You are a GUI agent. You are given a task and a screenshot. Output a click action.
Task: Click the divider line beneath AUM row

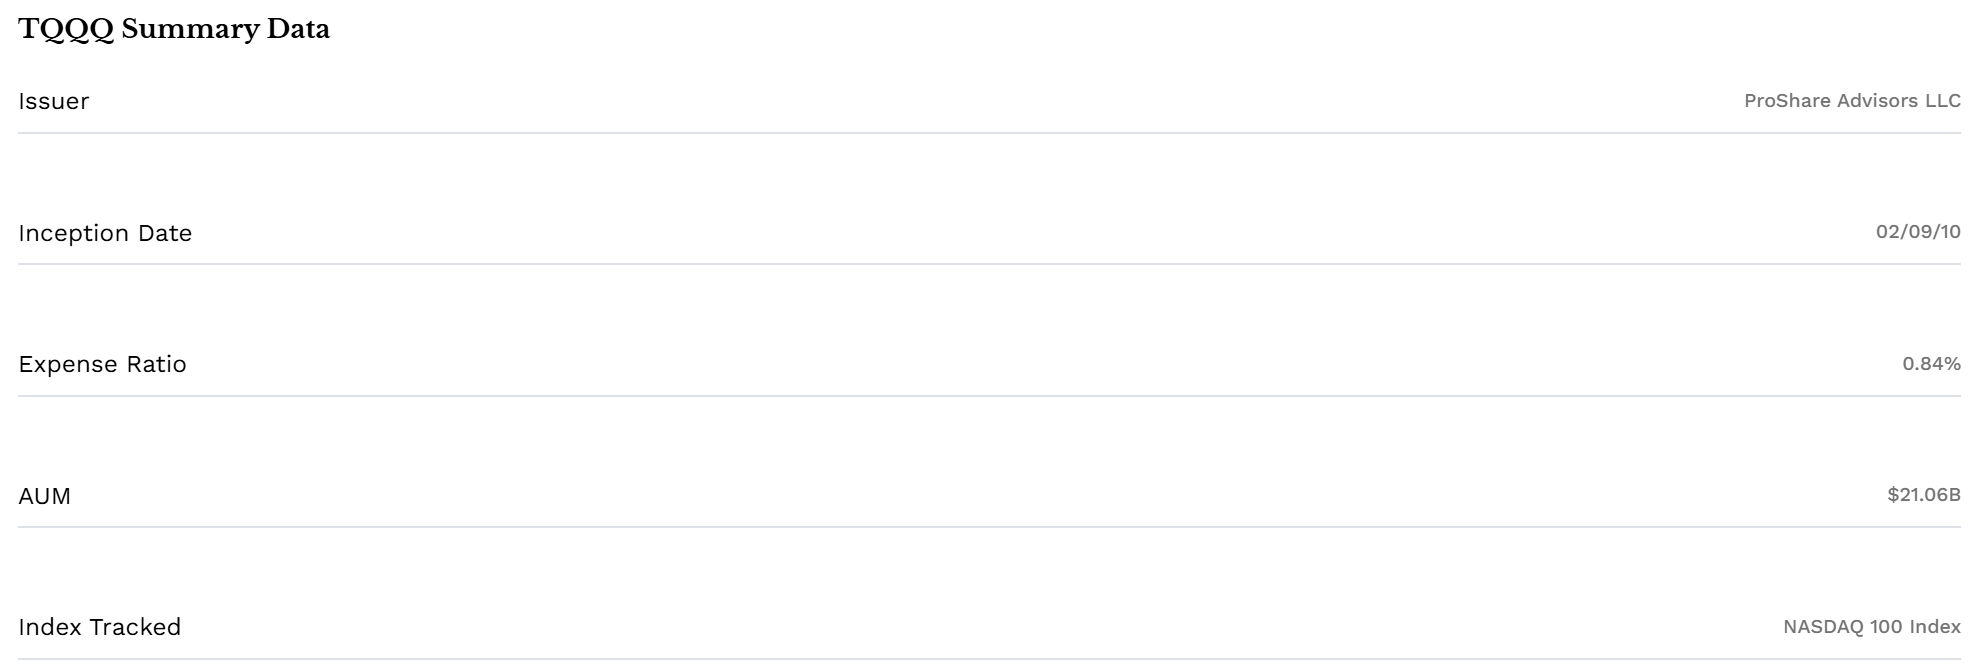tap(990, 527)
